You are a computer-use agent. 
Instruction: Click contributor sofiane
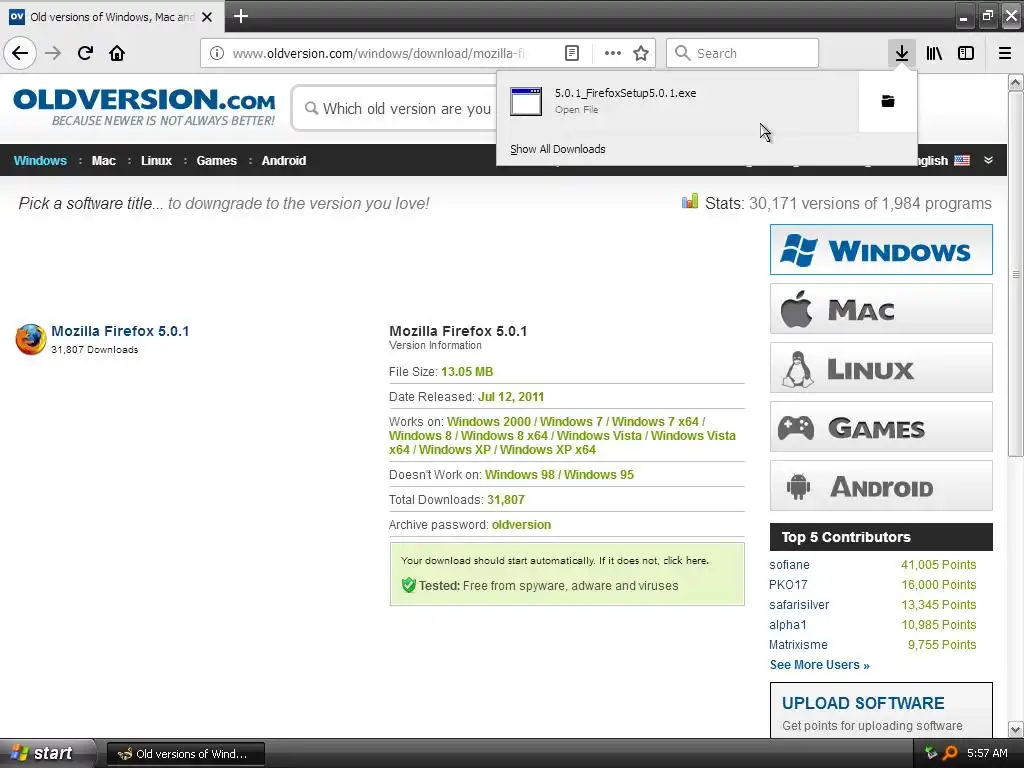tap(789, 565)
